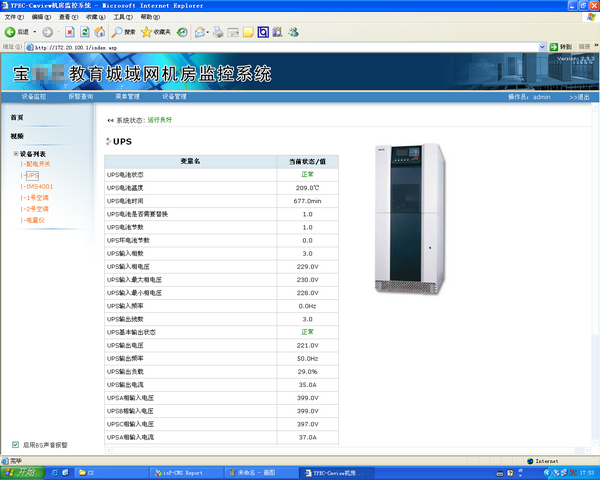Click the grey Forward arrow button
Image resolution: width=600 pixels, height=480 pixels.
tap(47, 32)
